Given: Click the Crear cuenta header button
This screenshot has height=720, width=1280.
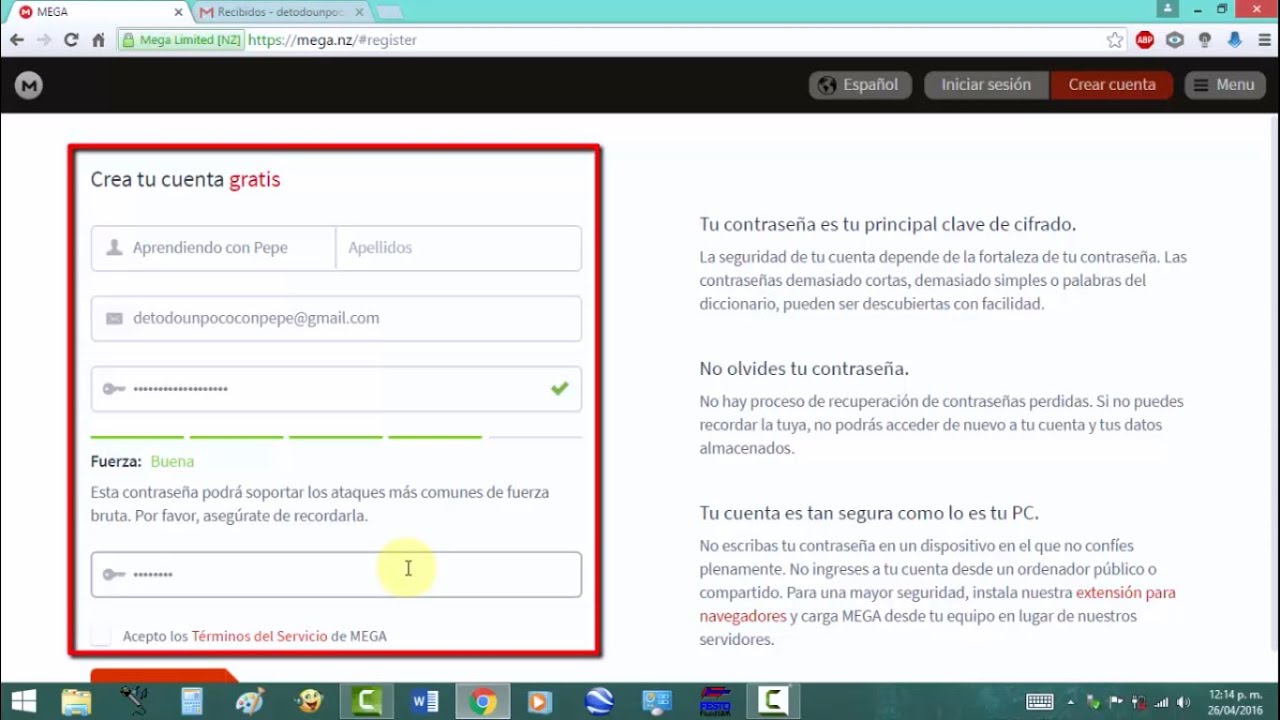Looking at the screenshot, I should (x=1111, y=85).
